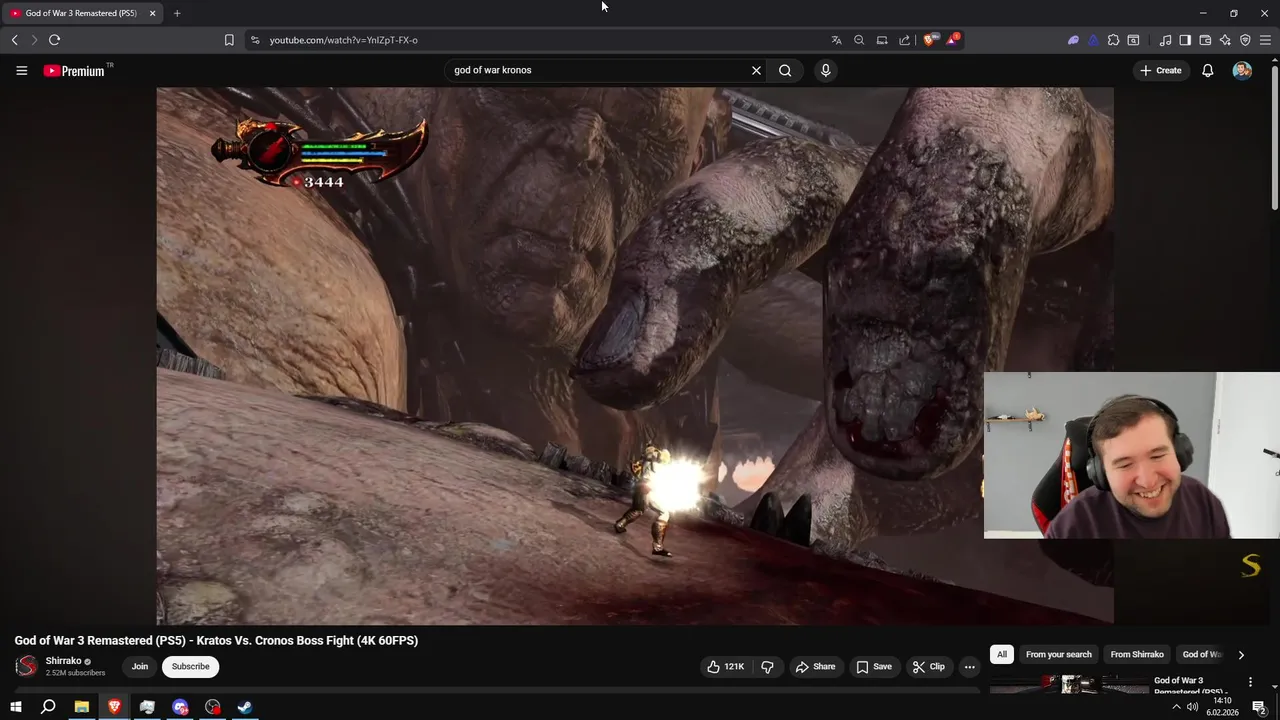This screenshot has width=1280, height=720.
Task: Go back in browser
Action: click(x=14, y=40)
